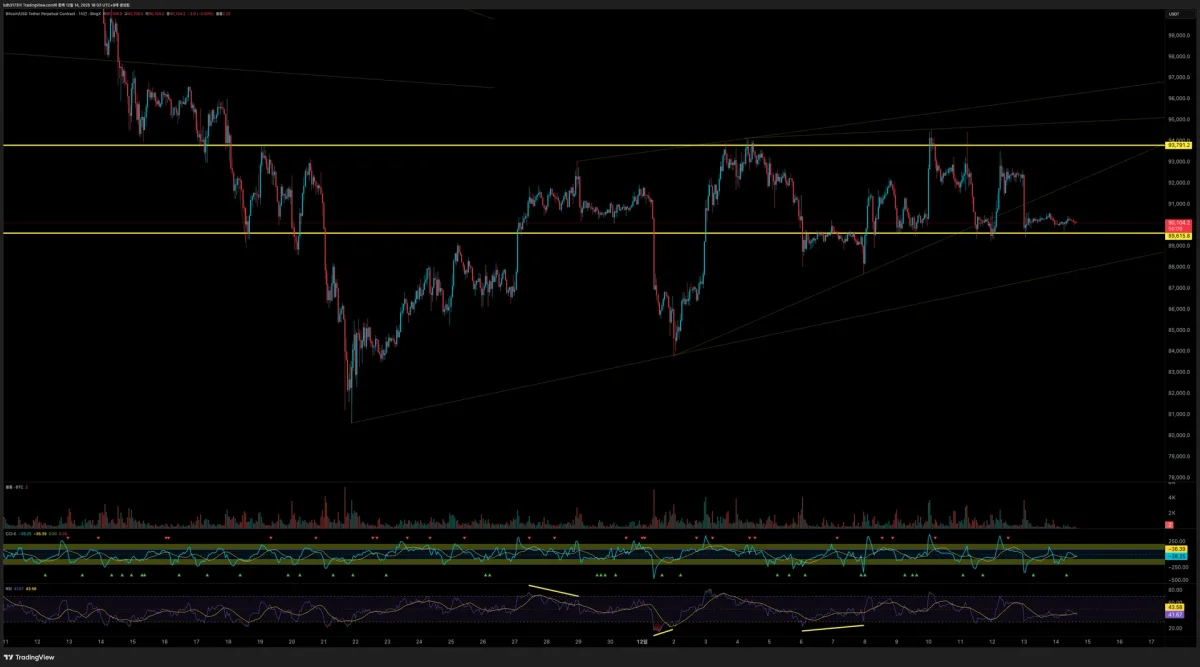Select the yellow rising RSI trendline between dates 6 and 8
The height and width of the screenshot is (667, 1200).
coord(832,628)
